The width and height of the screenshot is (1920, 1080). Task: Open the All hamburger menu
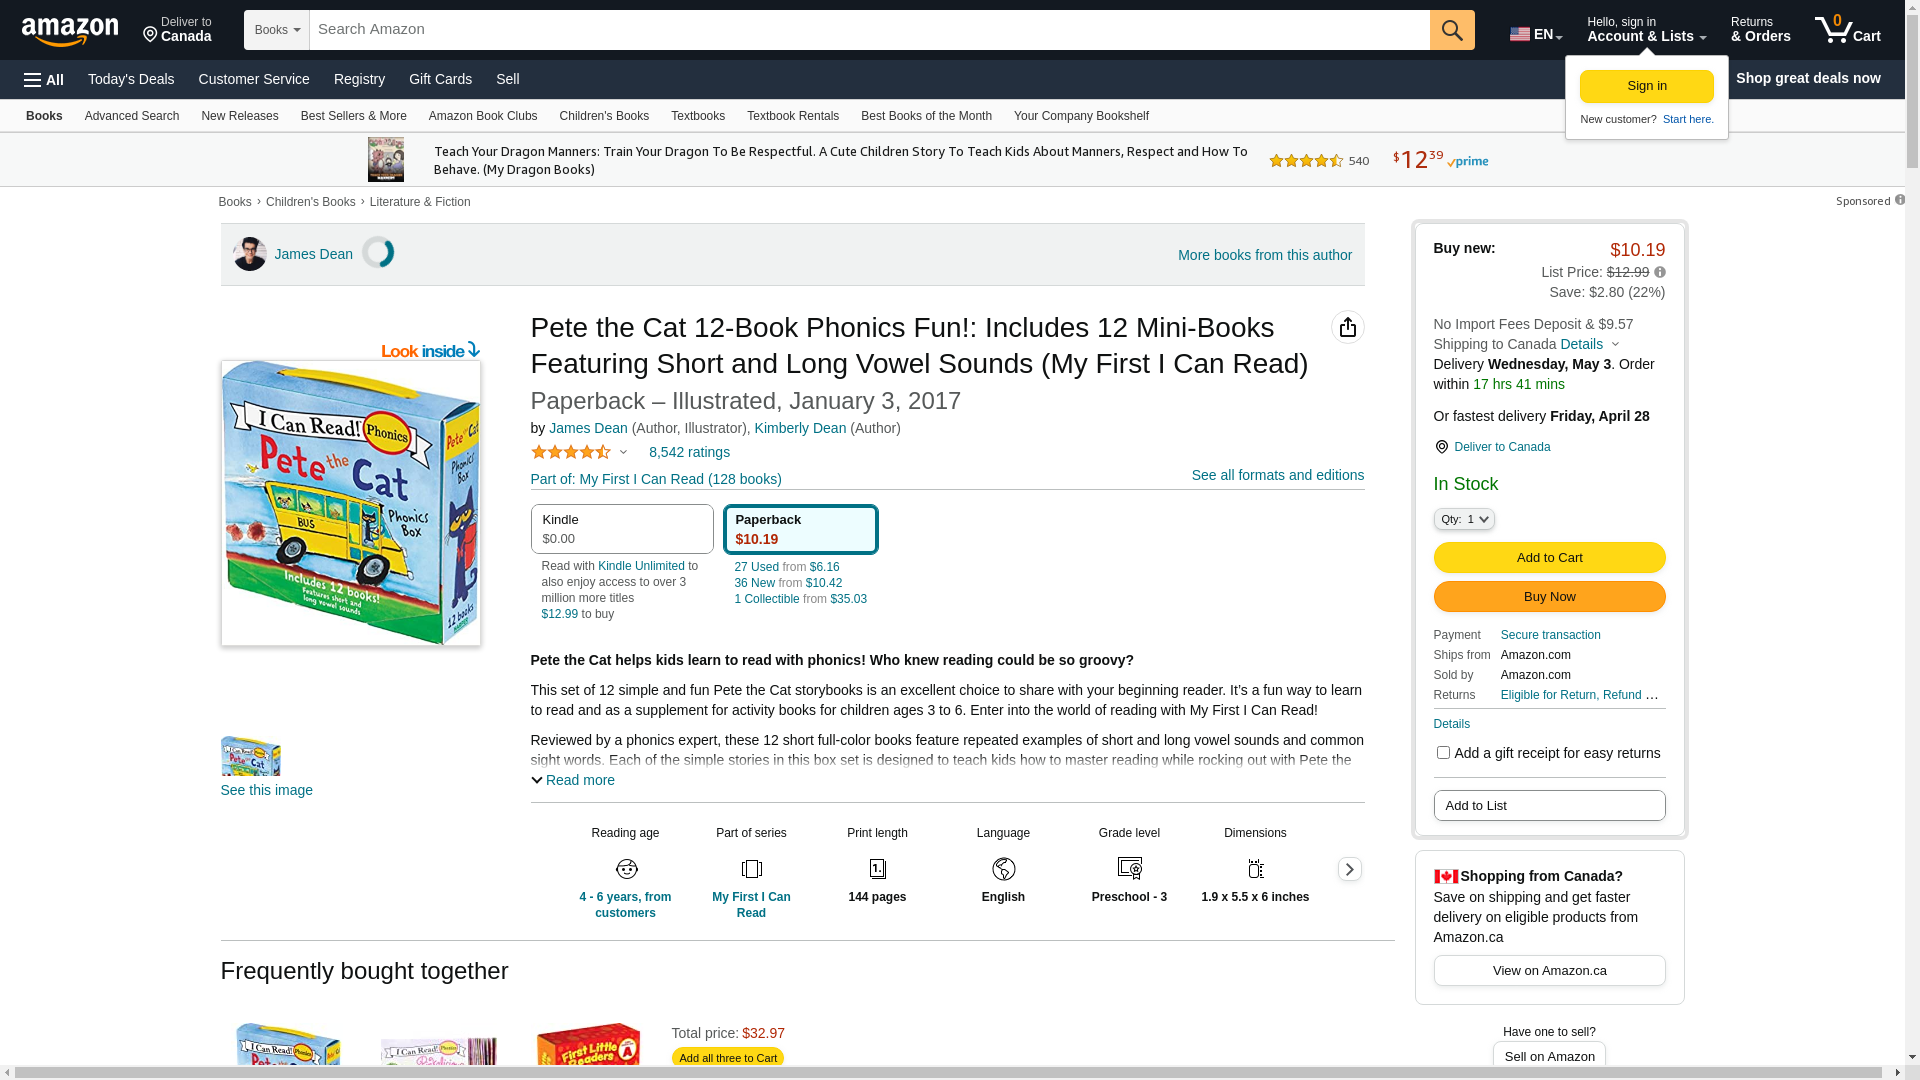(44, 79)
